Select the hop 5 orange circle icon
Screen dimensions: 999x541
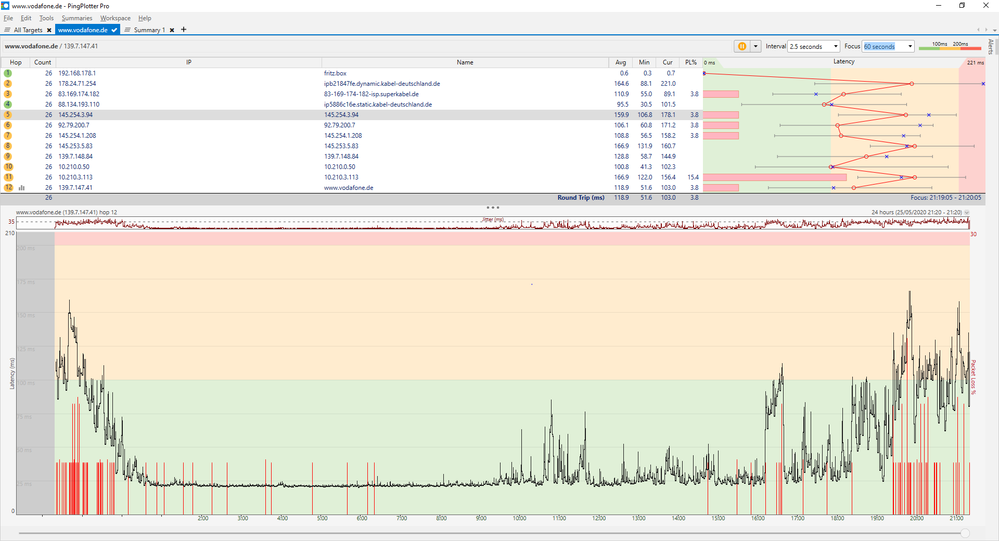(7, 115)
